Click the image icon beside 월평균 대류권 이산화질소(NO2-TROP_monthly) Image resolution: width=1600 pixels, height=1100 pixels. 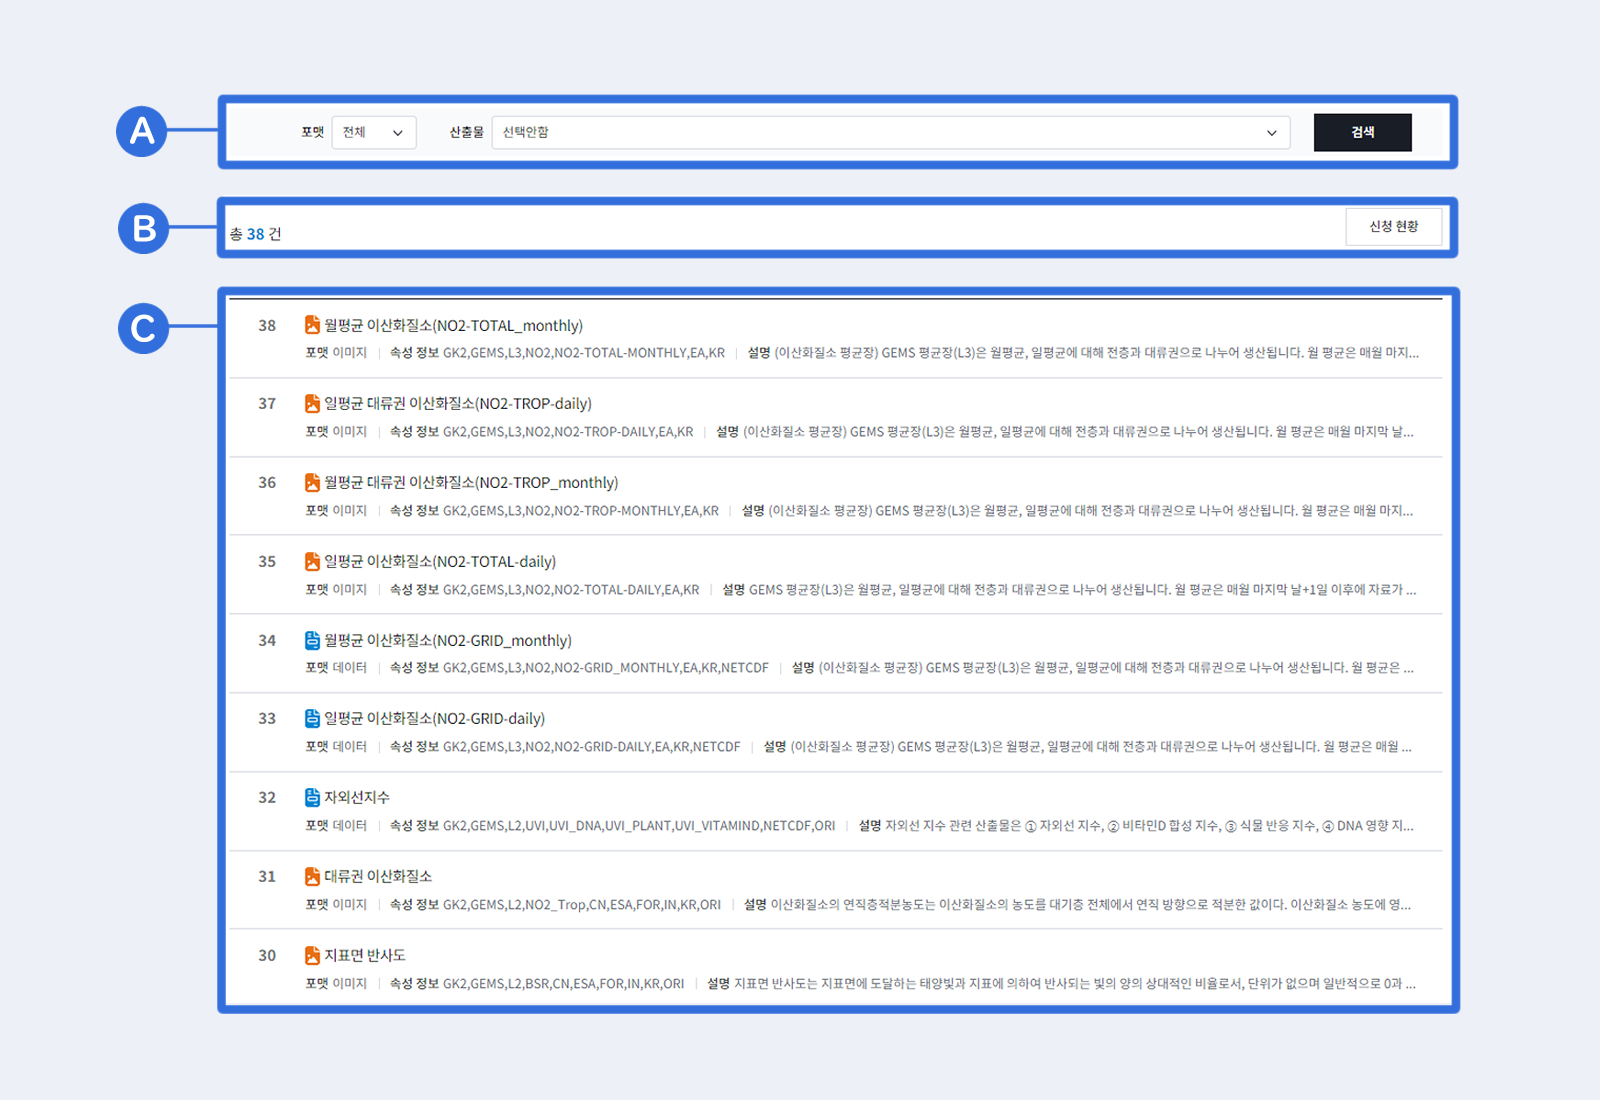point(312,483)
